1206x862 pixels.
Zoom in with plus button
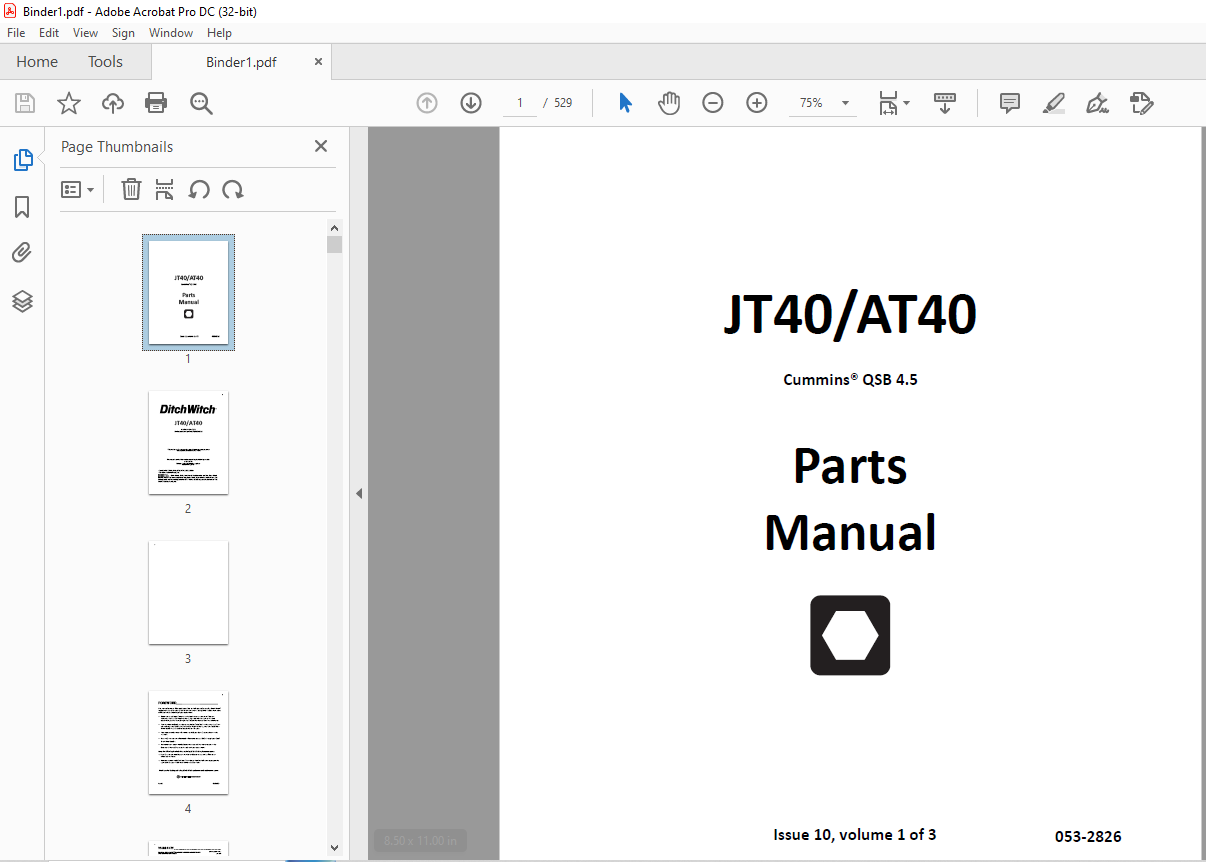pyautogui.click(x=757, y=103)
